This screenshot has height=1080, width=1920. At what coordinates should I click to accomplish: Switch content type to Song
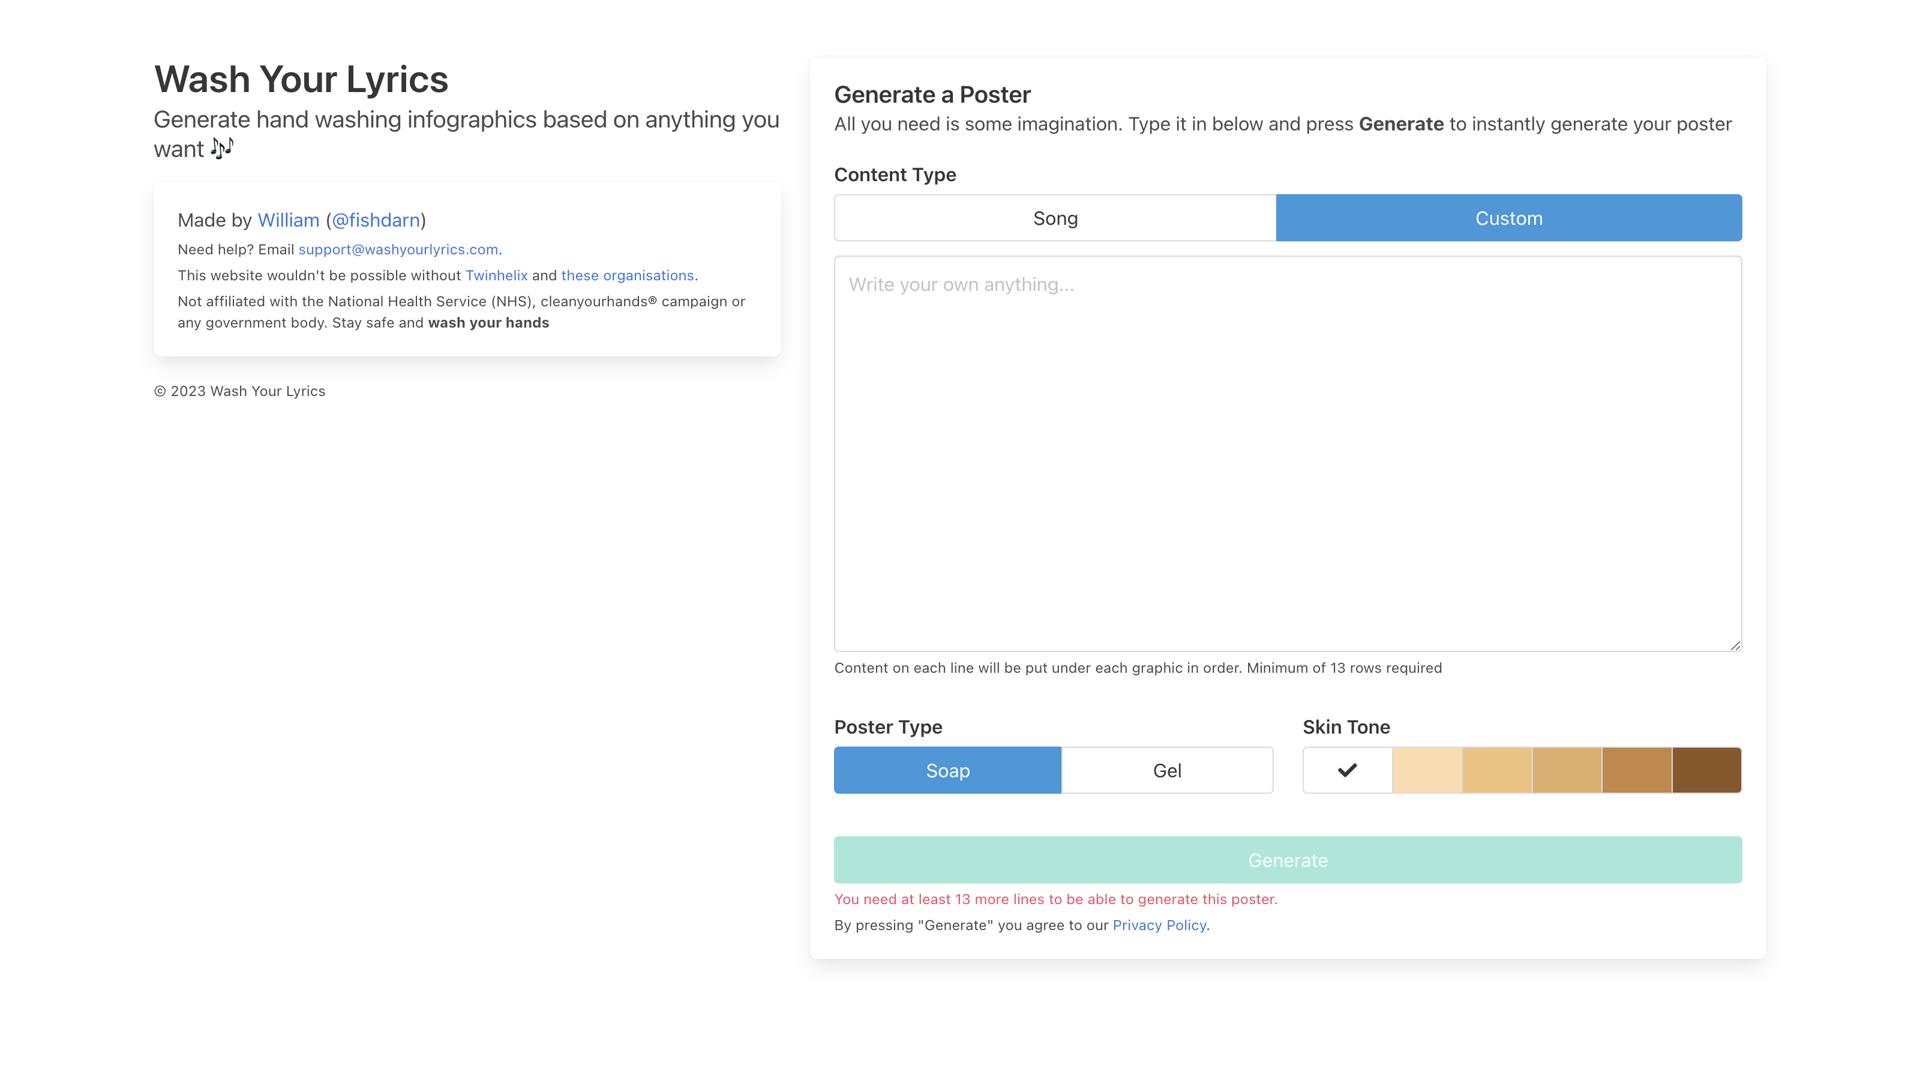[x=1055, y=218]
